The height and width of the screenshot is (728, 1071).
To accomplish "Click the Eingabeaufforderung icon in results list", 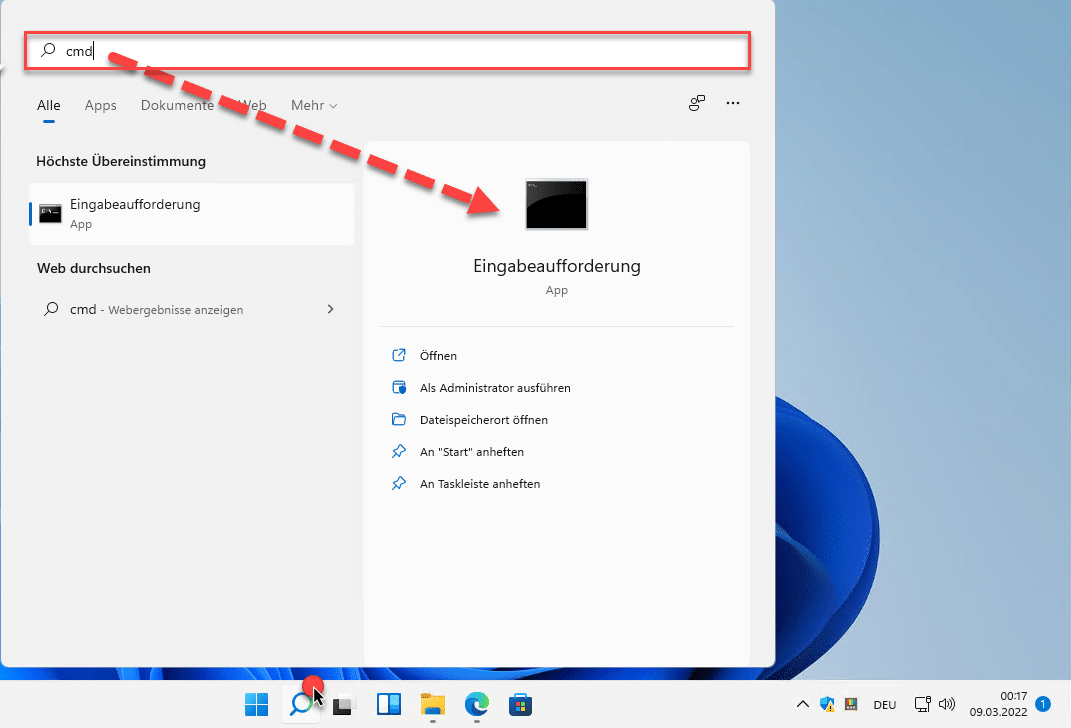I will click(51, 214).
